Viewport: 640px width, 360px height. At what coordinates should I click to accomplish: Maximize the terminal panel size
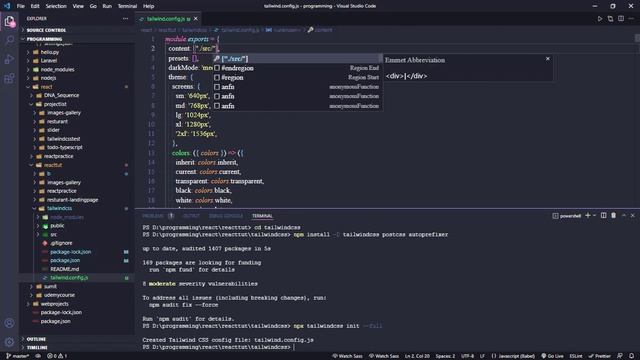624,216
